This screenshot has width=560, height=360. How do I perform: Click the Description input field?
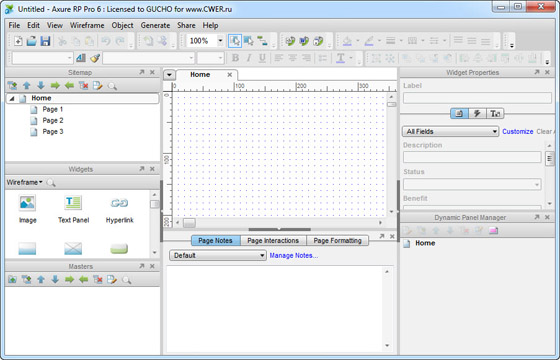point(472,157)
